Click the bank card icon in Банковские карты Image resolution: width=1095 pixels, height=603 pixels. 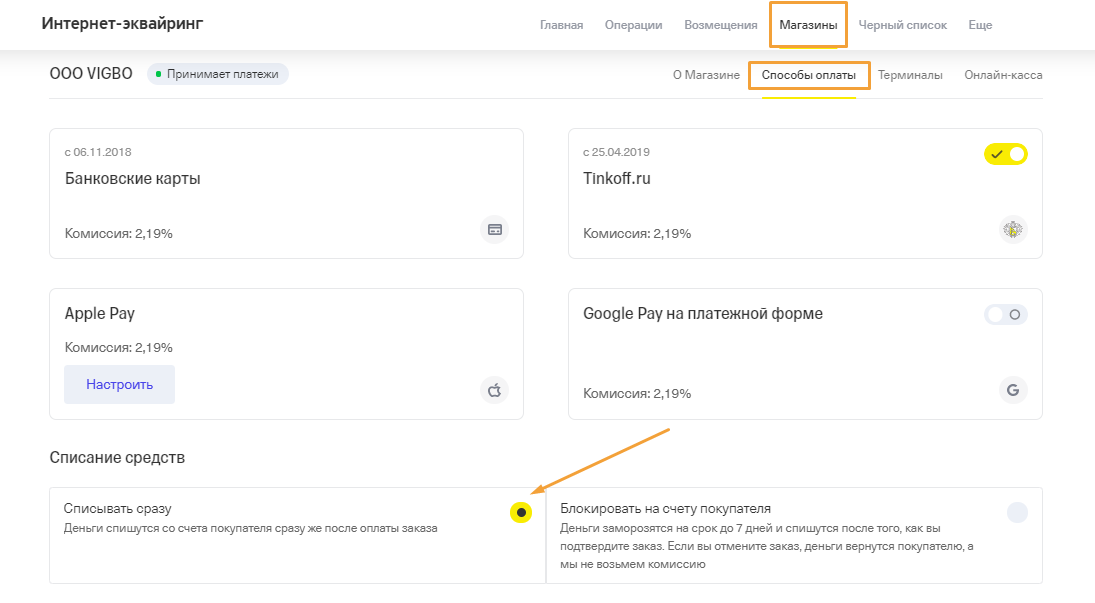[x=494, y=230]
